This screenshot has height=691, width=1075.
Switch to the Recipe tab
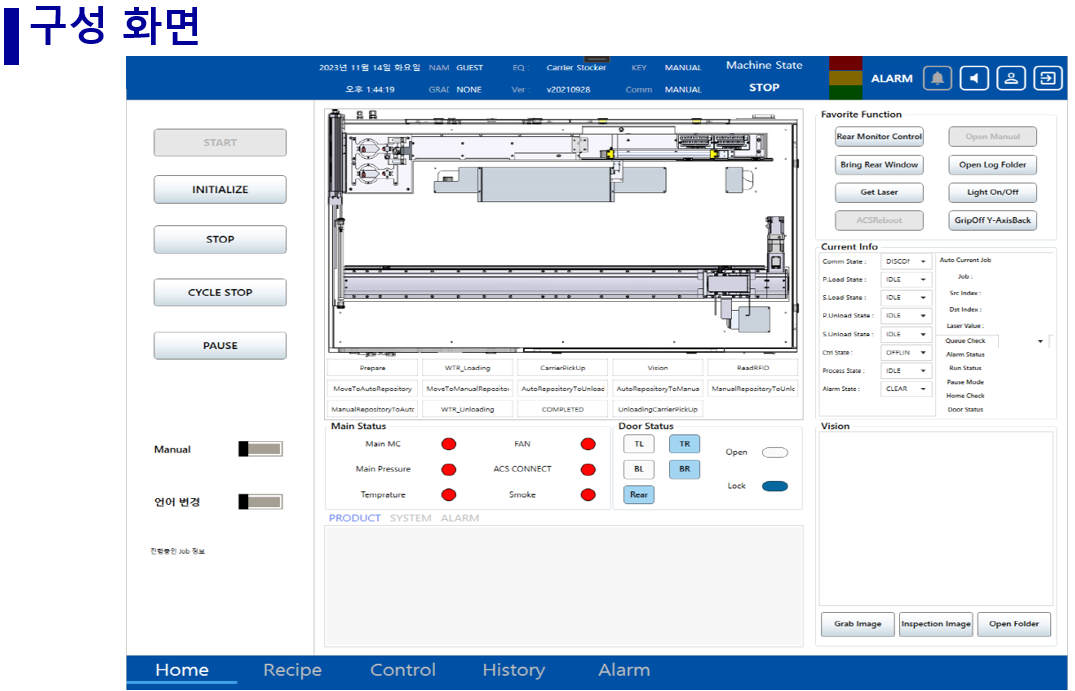[292, 670]
